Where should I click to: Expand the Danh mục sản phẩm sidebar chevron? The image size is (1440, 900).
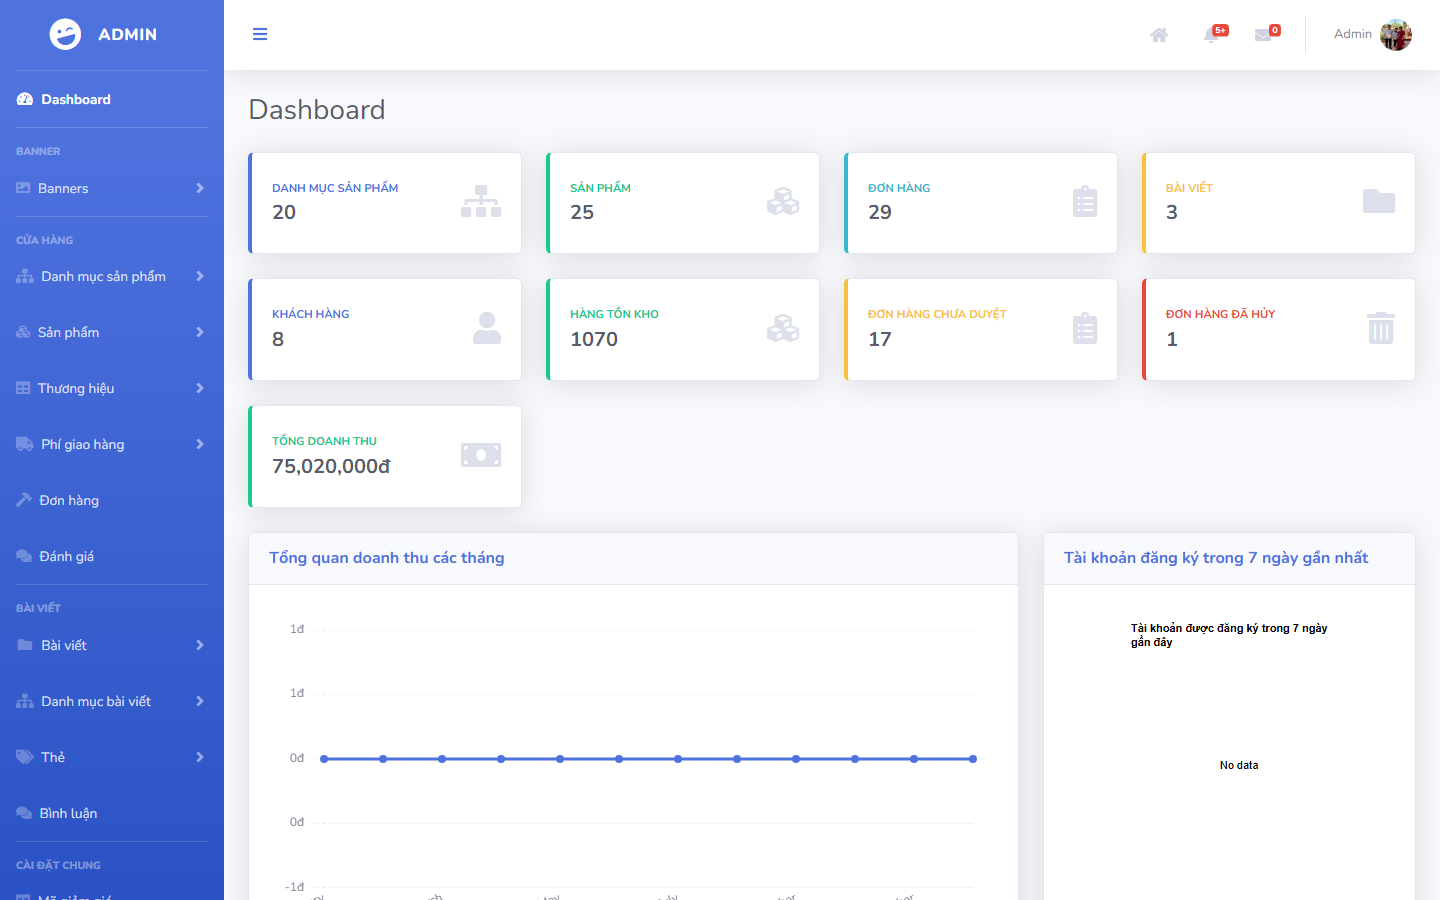[x=200, y=276]
